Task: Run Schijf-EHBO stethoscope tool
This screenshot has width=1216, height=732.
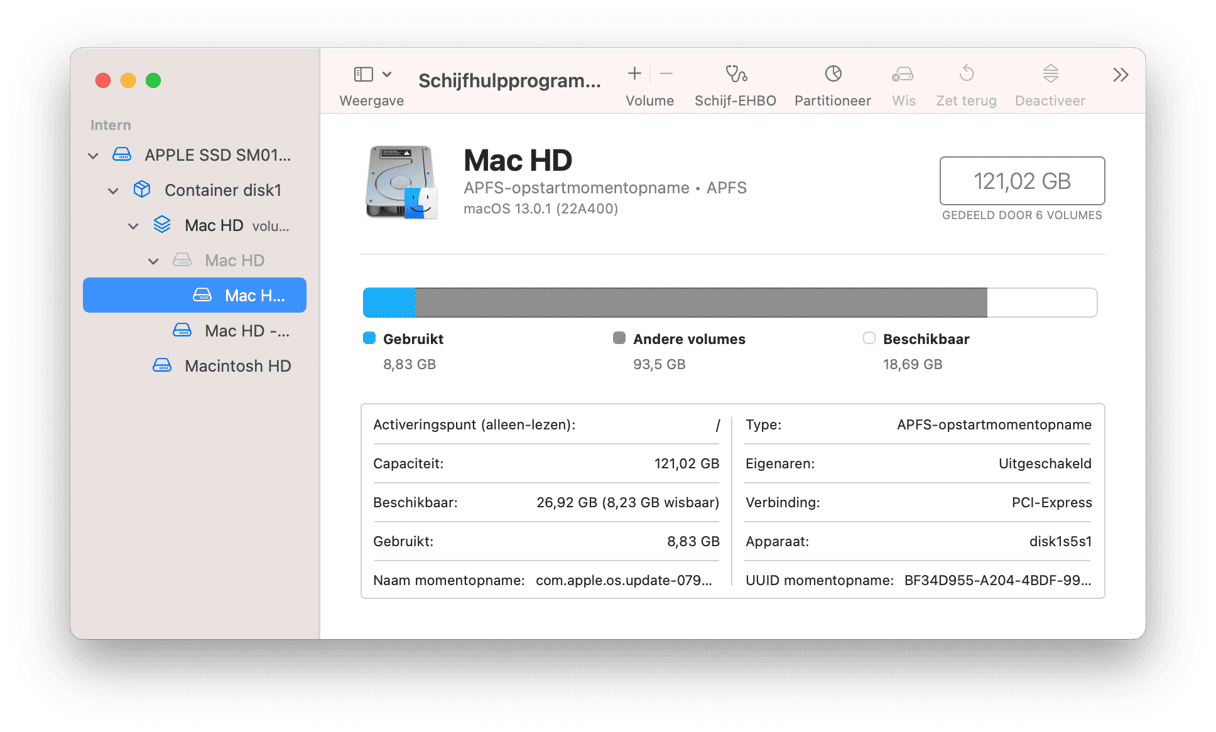Action: coord(736,74)
